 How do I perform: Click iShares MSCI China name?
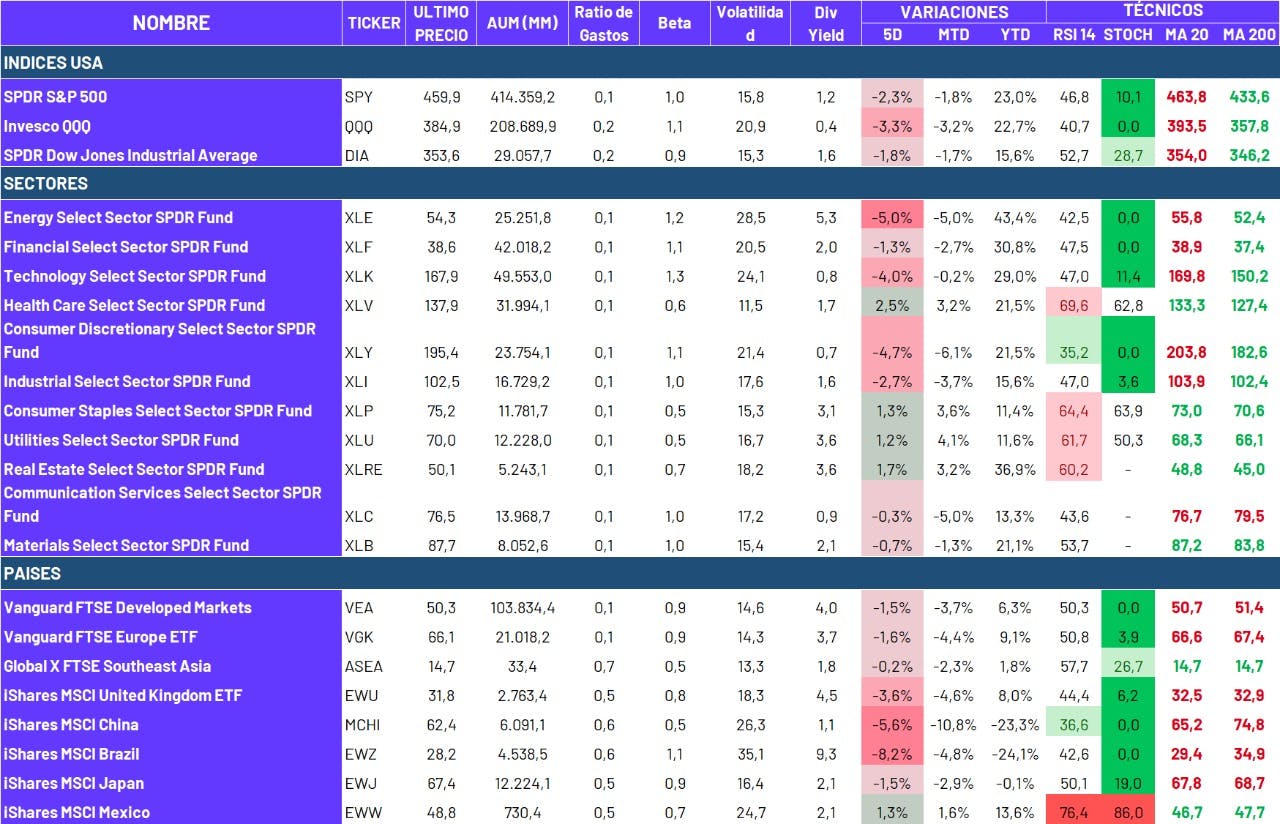tap(71, 724)
